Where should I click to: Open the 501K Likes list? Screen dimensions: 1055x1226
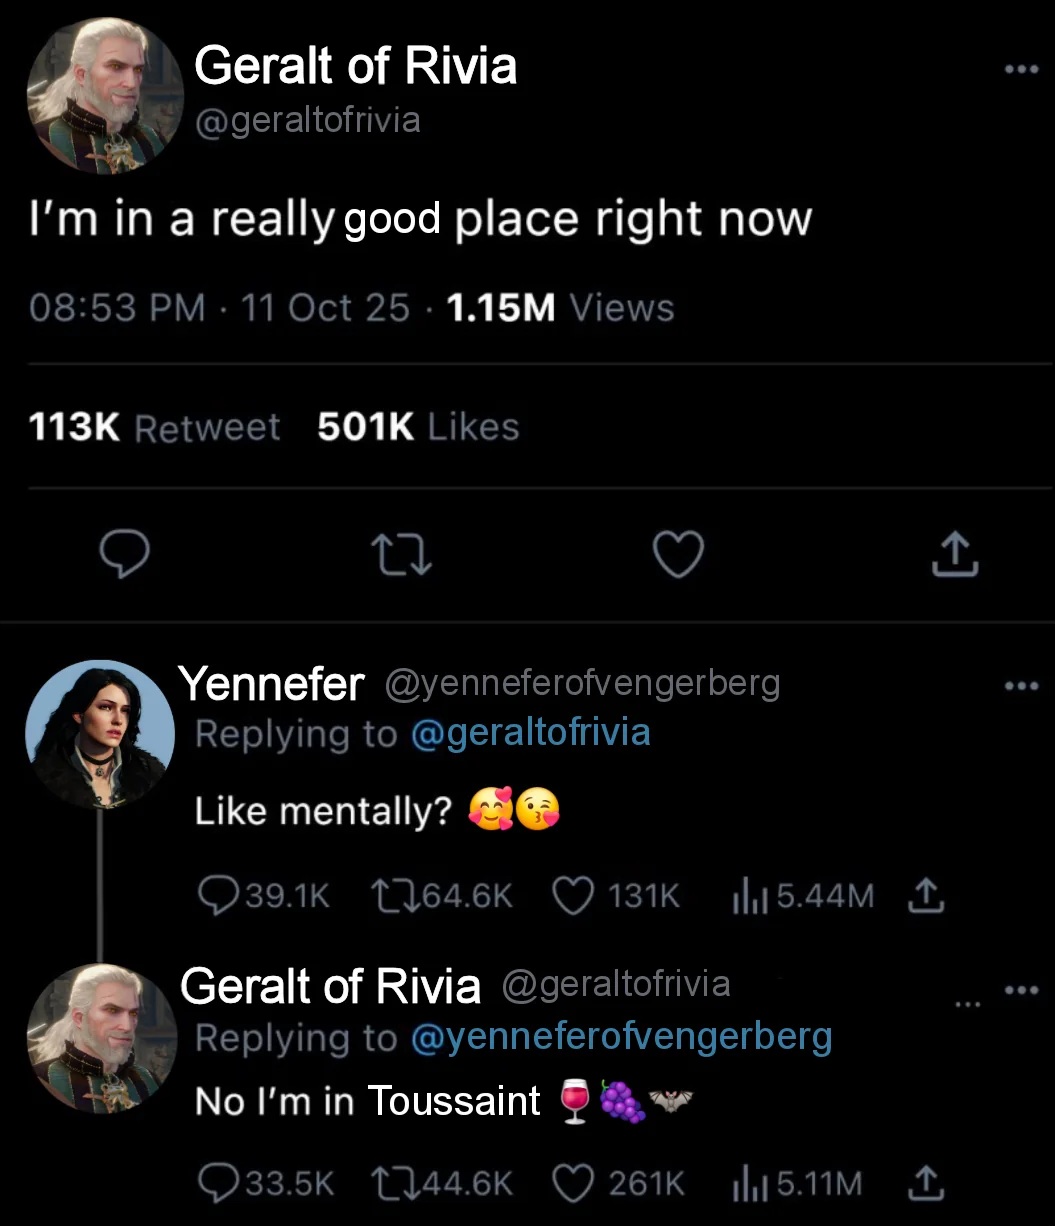point(418,428)
